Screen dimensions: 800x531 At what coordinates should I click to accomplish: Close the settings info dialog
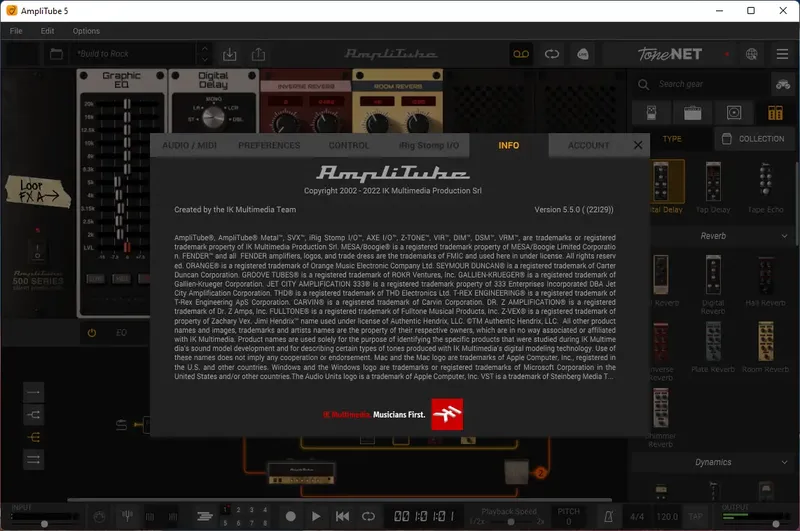638,145
